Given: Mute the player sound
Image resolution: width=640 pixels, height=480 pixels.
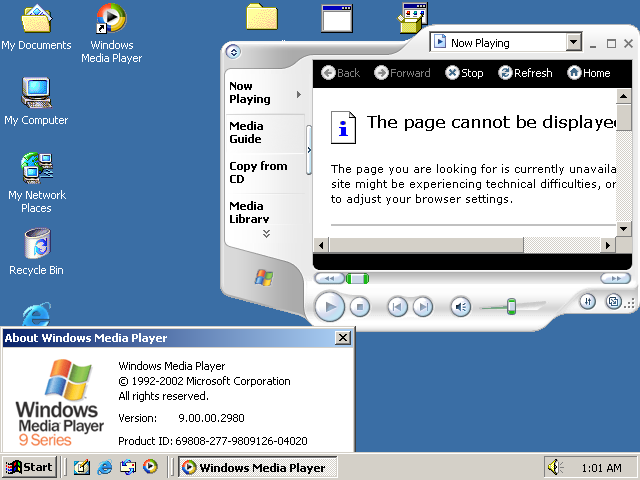Looking at the screenshot, I should coord(461,307).
